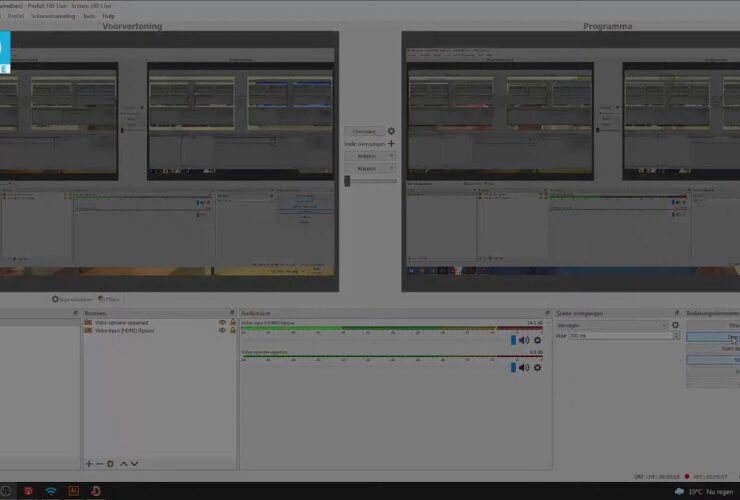Add a quick transition with plus icon
The width and height of the screenshot is (740, 500).
click(x=391, y=143)
